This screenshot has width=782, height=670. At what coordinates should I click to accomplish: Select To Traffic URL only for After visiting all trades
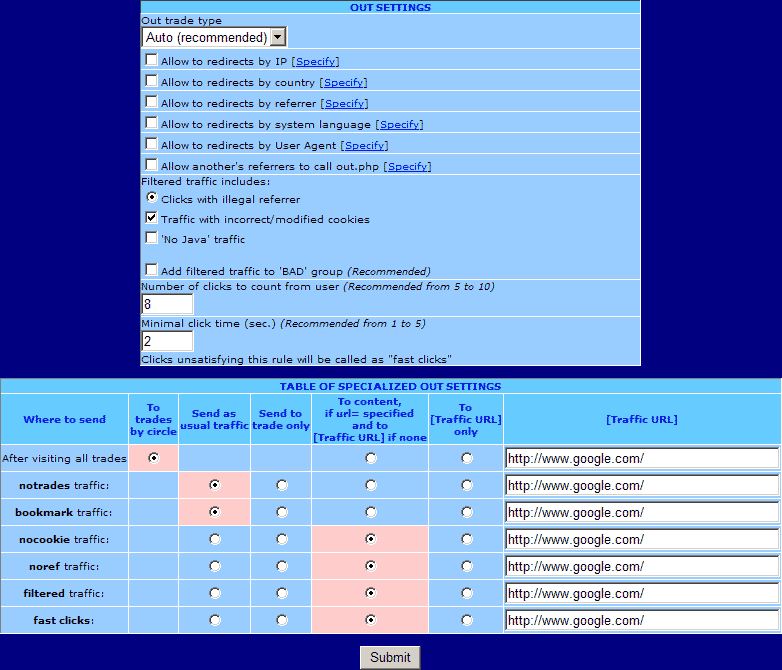pyautogui.click(x=467, y=458)
